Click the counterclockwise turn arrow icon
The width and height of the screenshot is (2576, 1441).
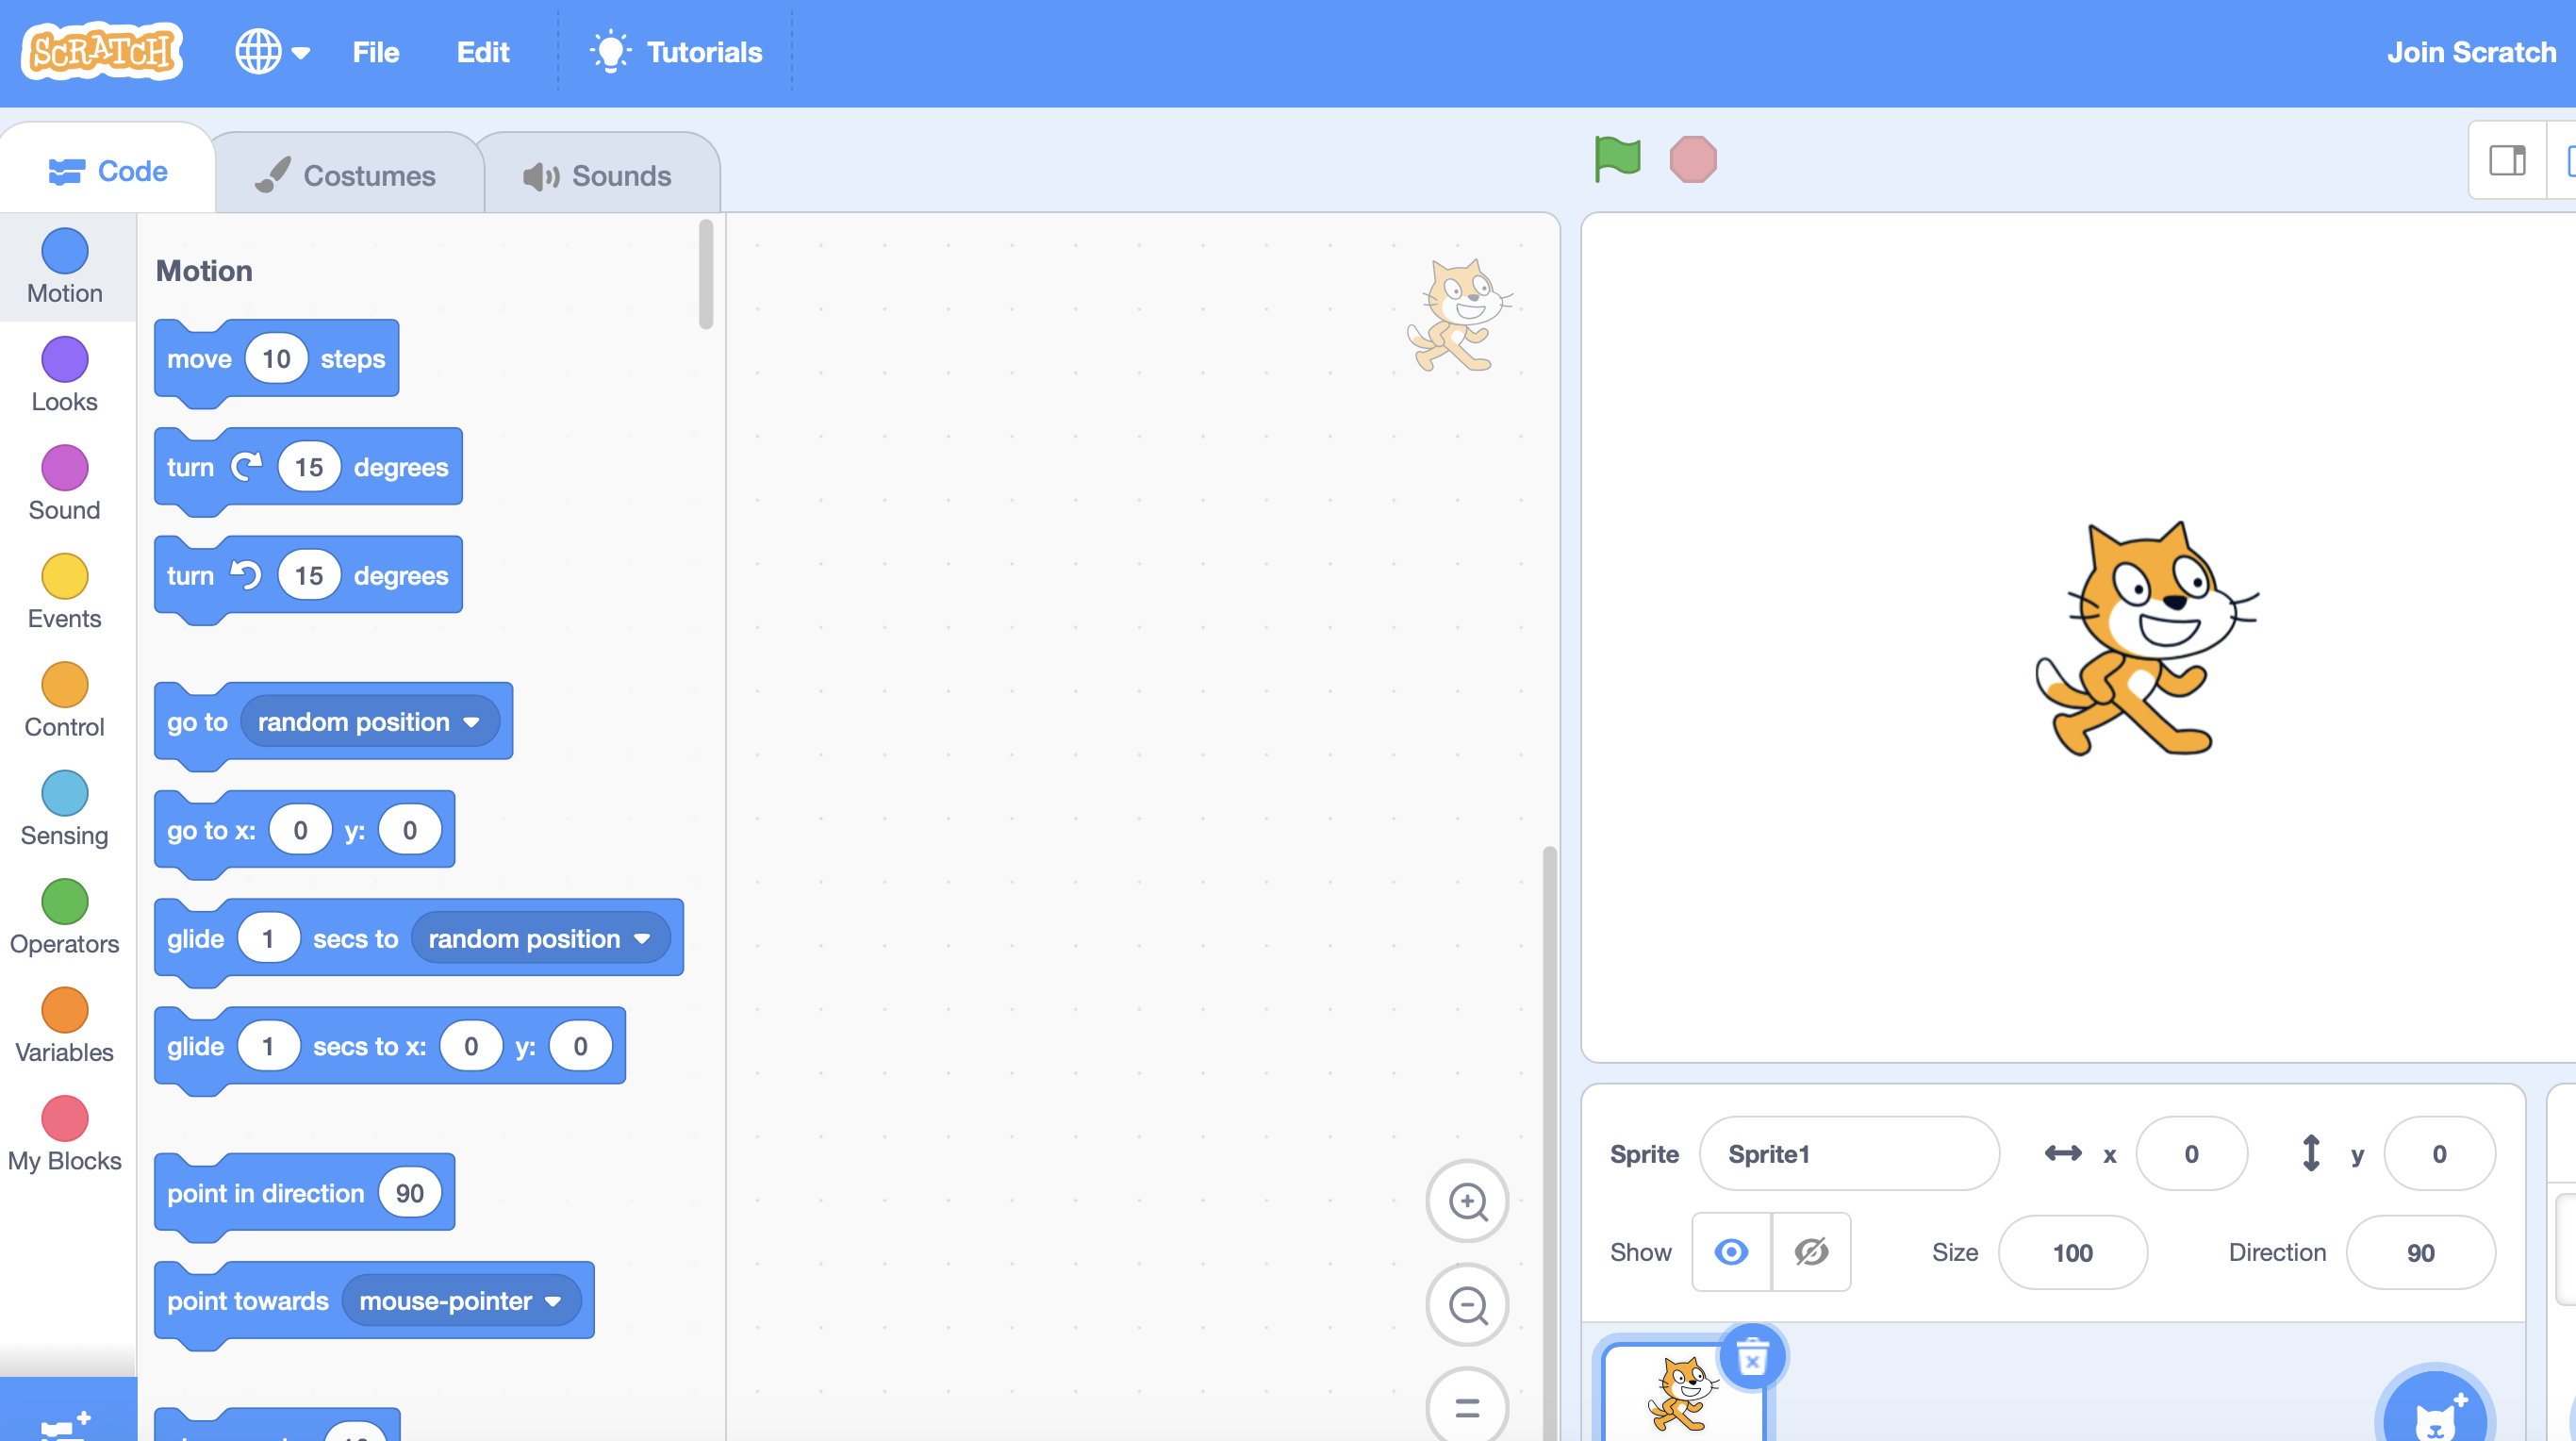pyautogui.click(x=246, y=575)
